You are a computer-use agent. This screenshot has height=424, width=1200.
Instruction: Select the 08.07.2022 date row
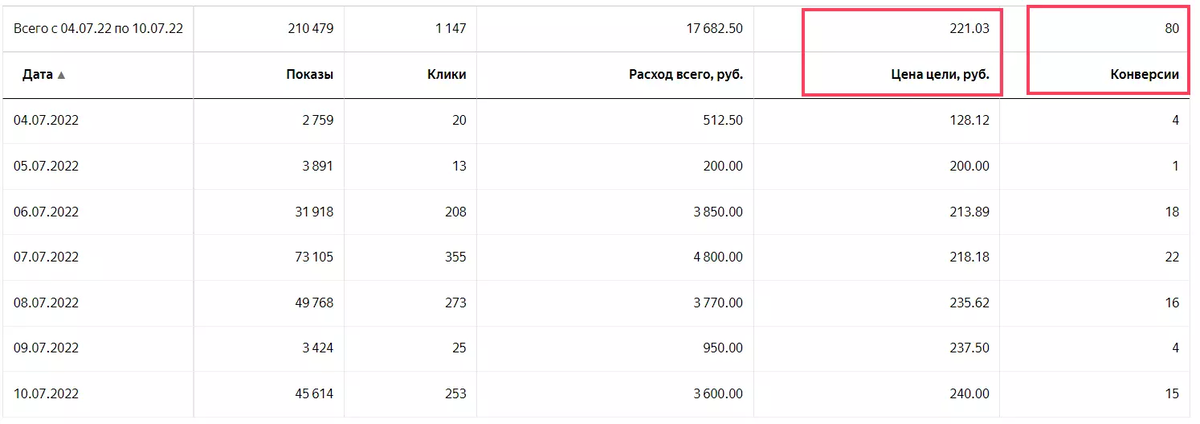599,303
